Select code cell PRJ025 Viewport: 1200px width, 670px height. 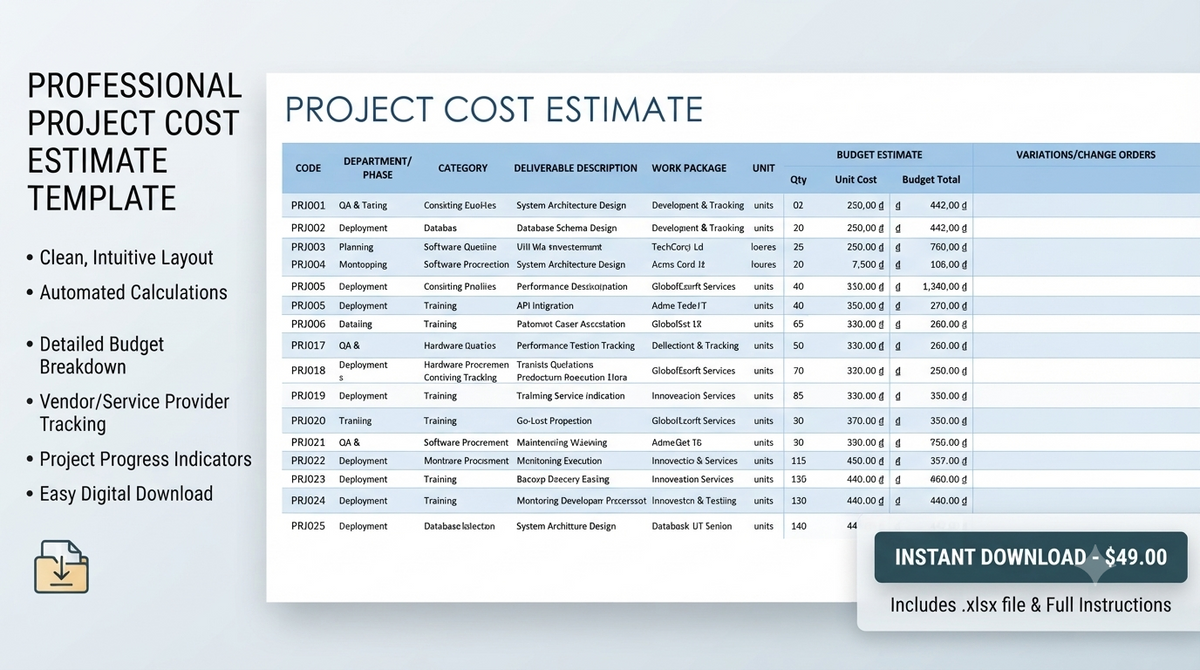click(308, 526)
